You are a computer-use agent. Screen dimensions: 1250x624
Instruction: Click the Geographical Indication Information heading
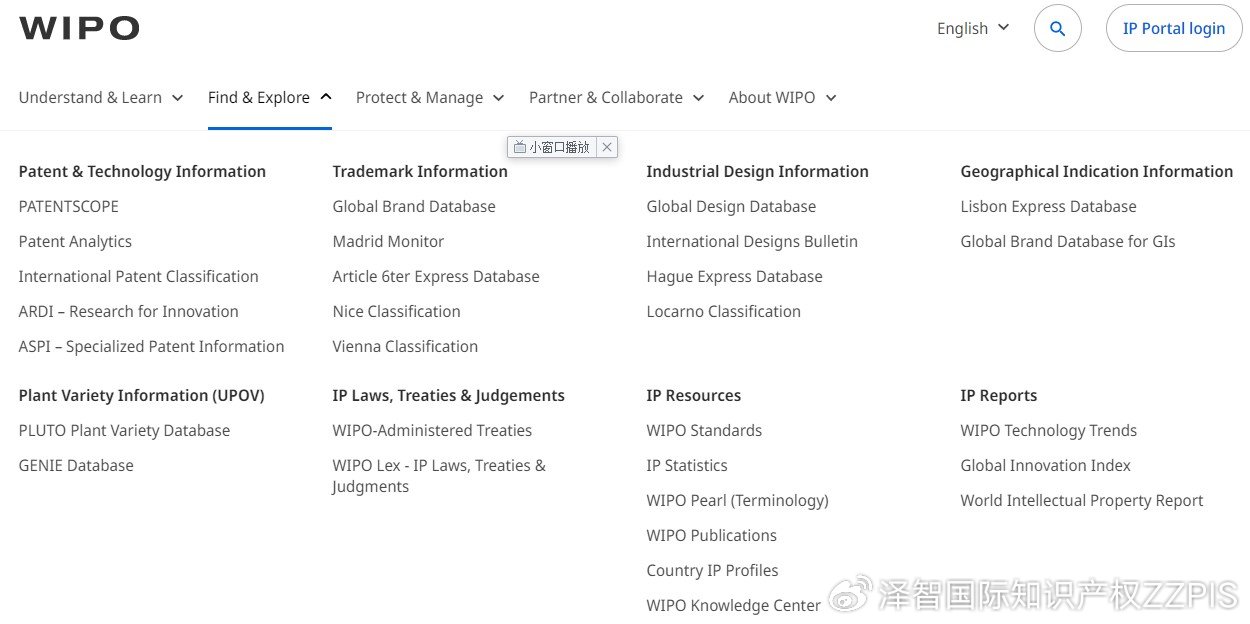pos(1097,171)
